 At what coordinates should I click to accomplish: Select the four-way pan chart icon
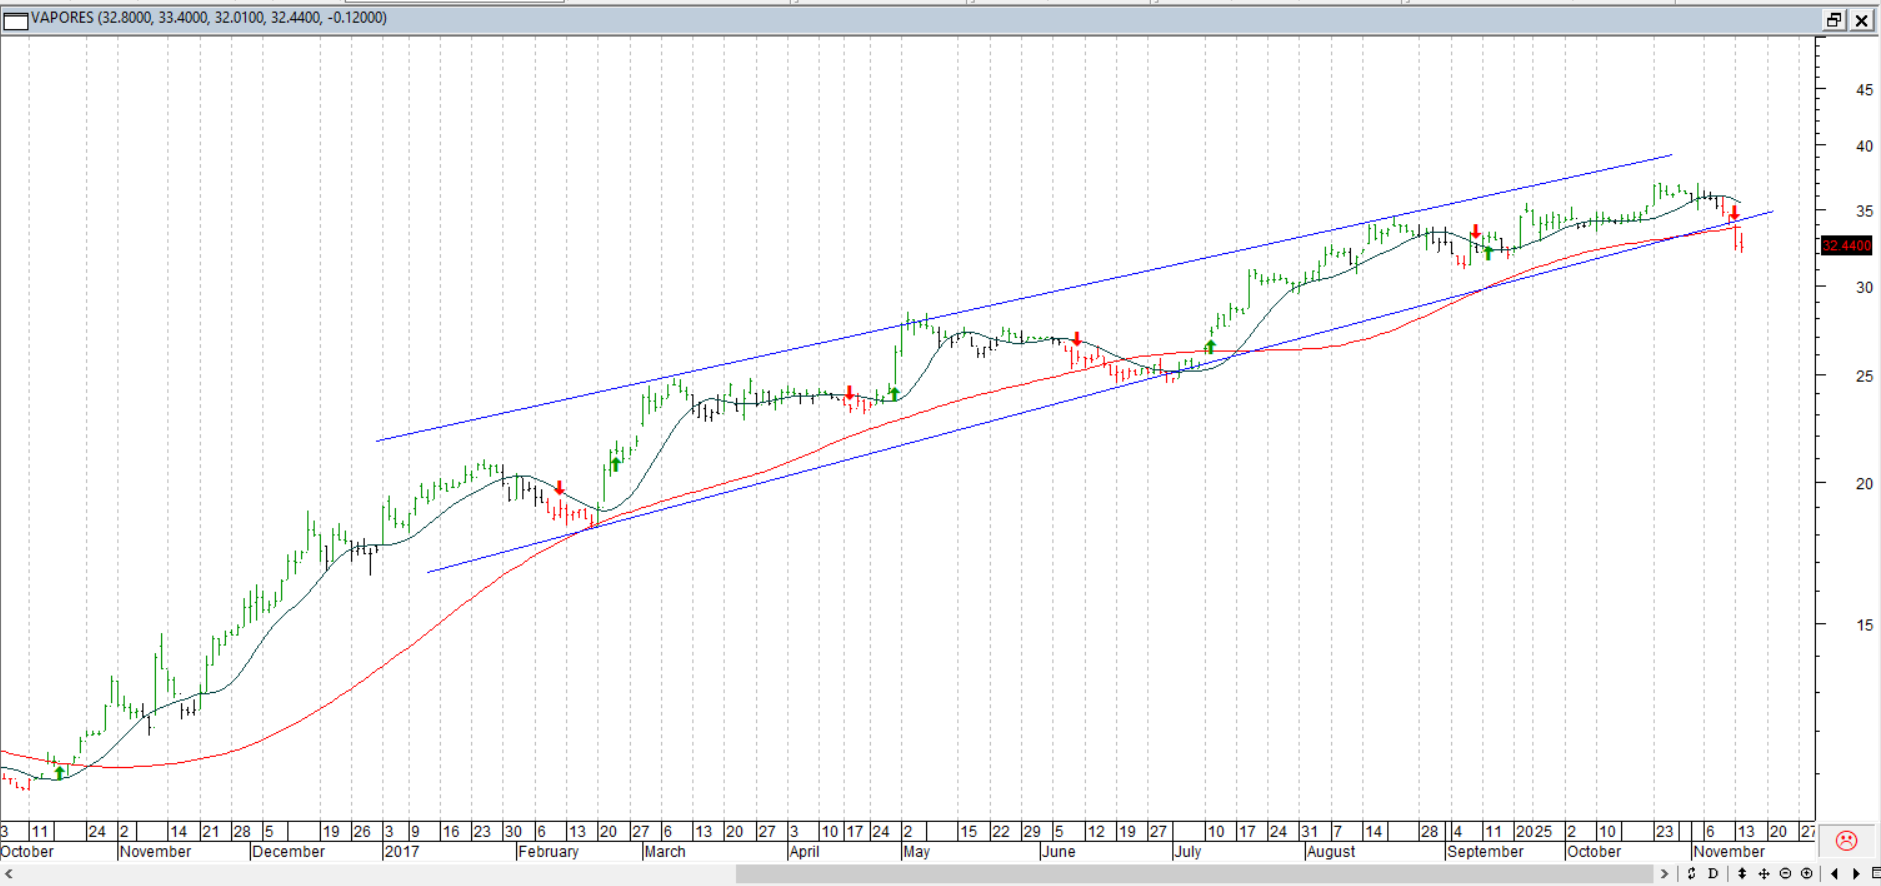1764,873
